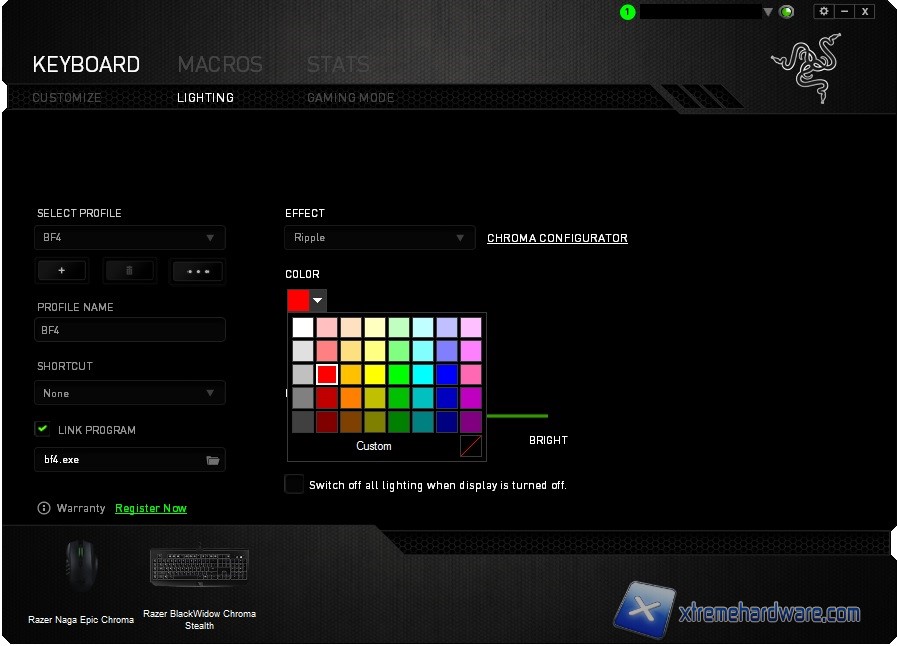The image size is (897, 646).
Task: Open settings via the top gear icon
Action: [x=824, y=11]
